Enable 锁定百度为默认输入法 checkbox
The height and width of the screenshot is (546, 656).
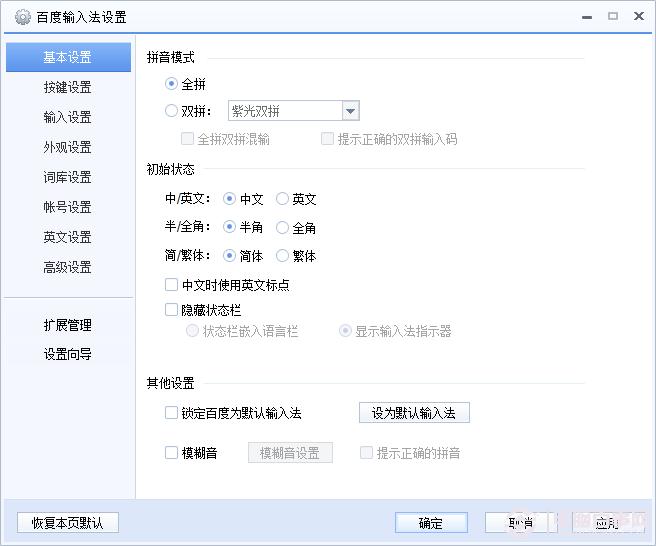172,413
